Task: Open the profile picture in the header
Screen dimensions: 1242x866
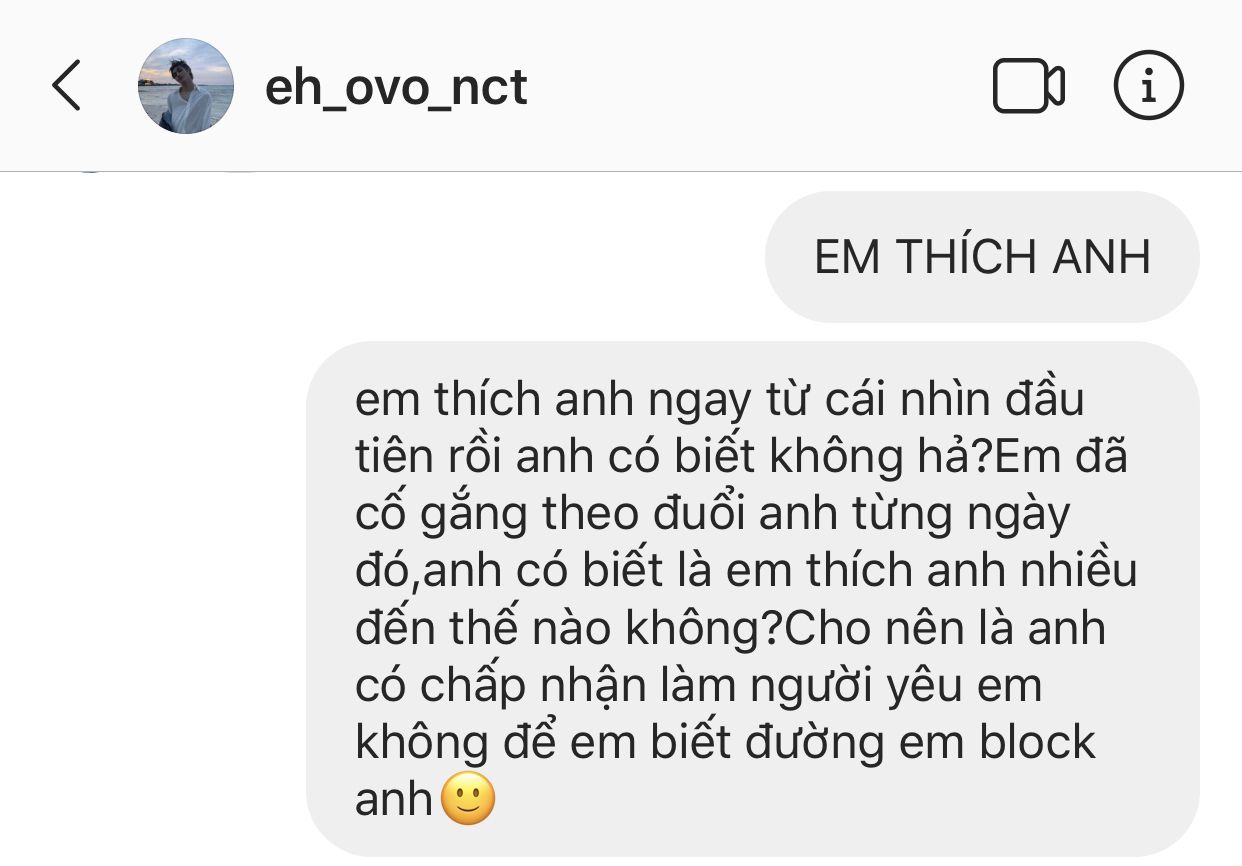Action: [x=186, y=86]
